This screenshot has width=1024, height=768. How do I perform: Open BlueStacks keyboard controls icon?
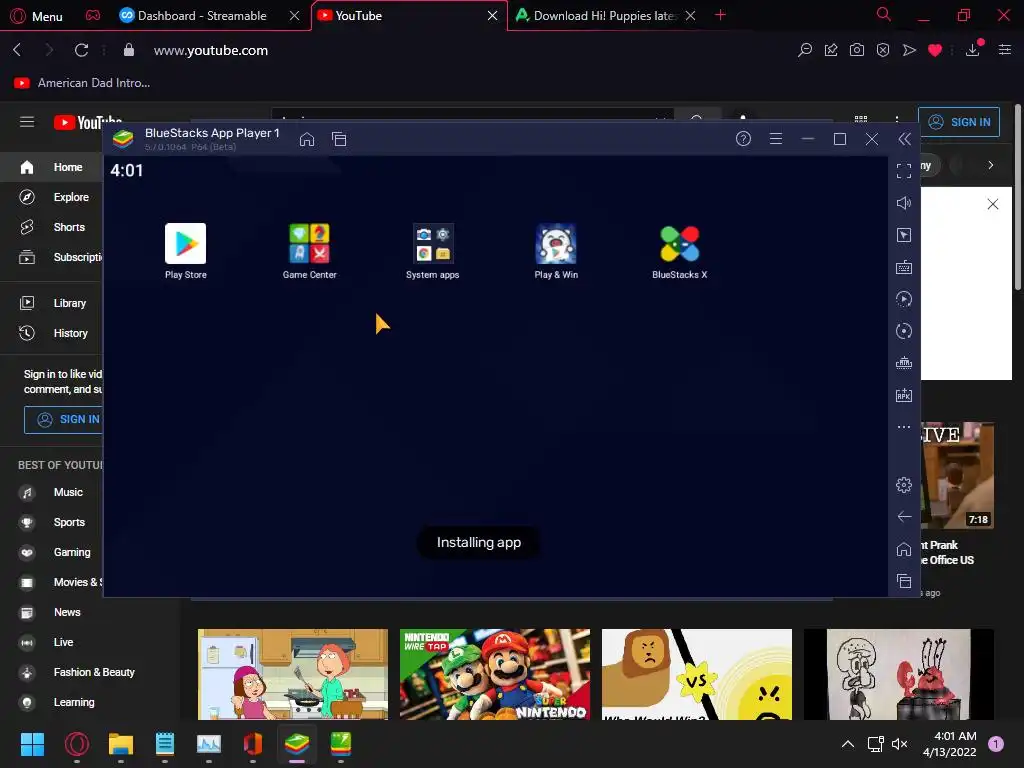point(904,267)
